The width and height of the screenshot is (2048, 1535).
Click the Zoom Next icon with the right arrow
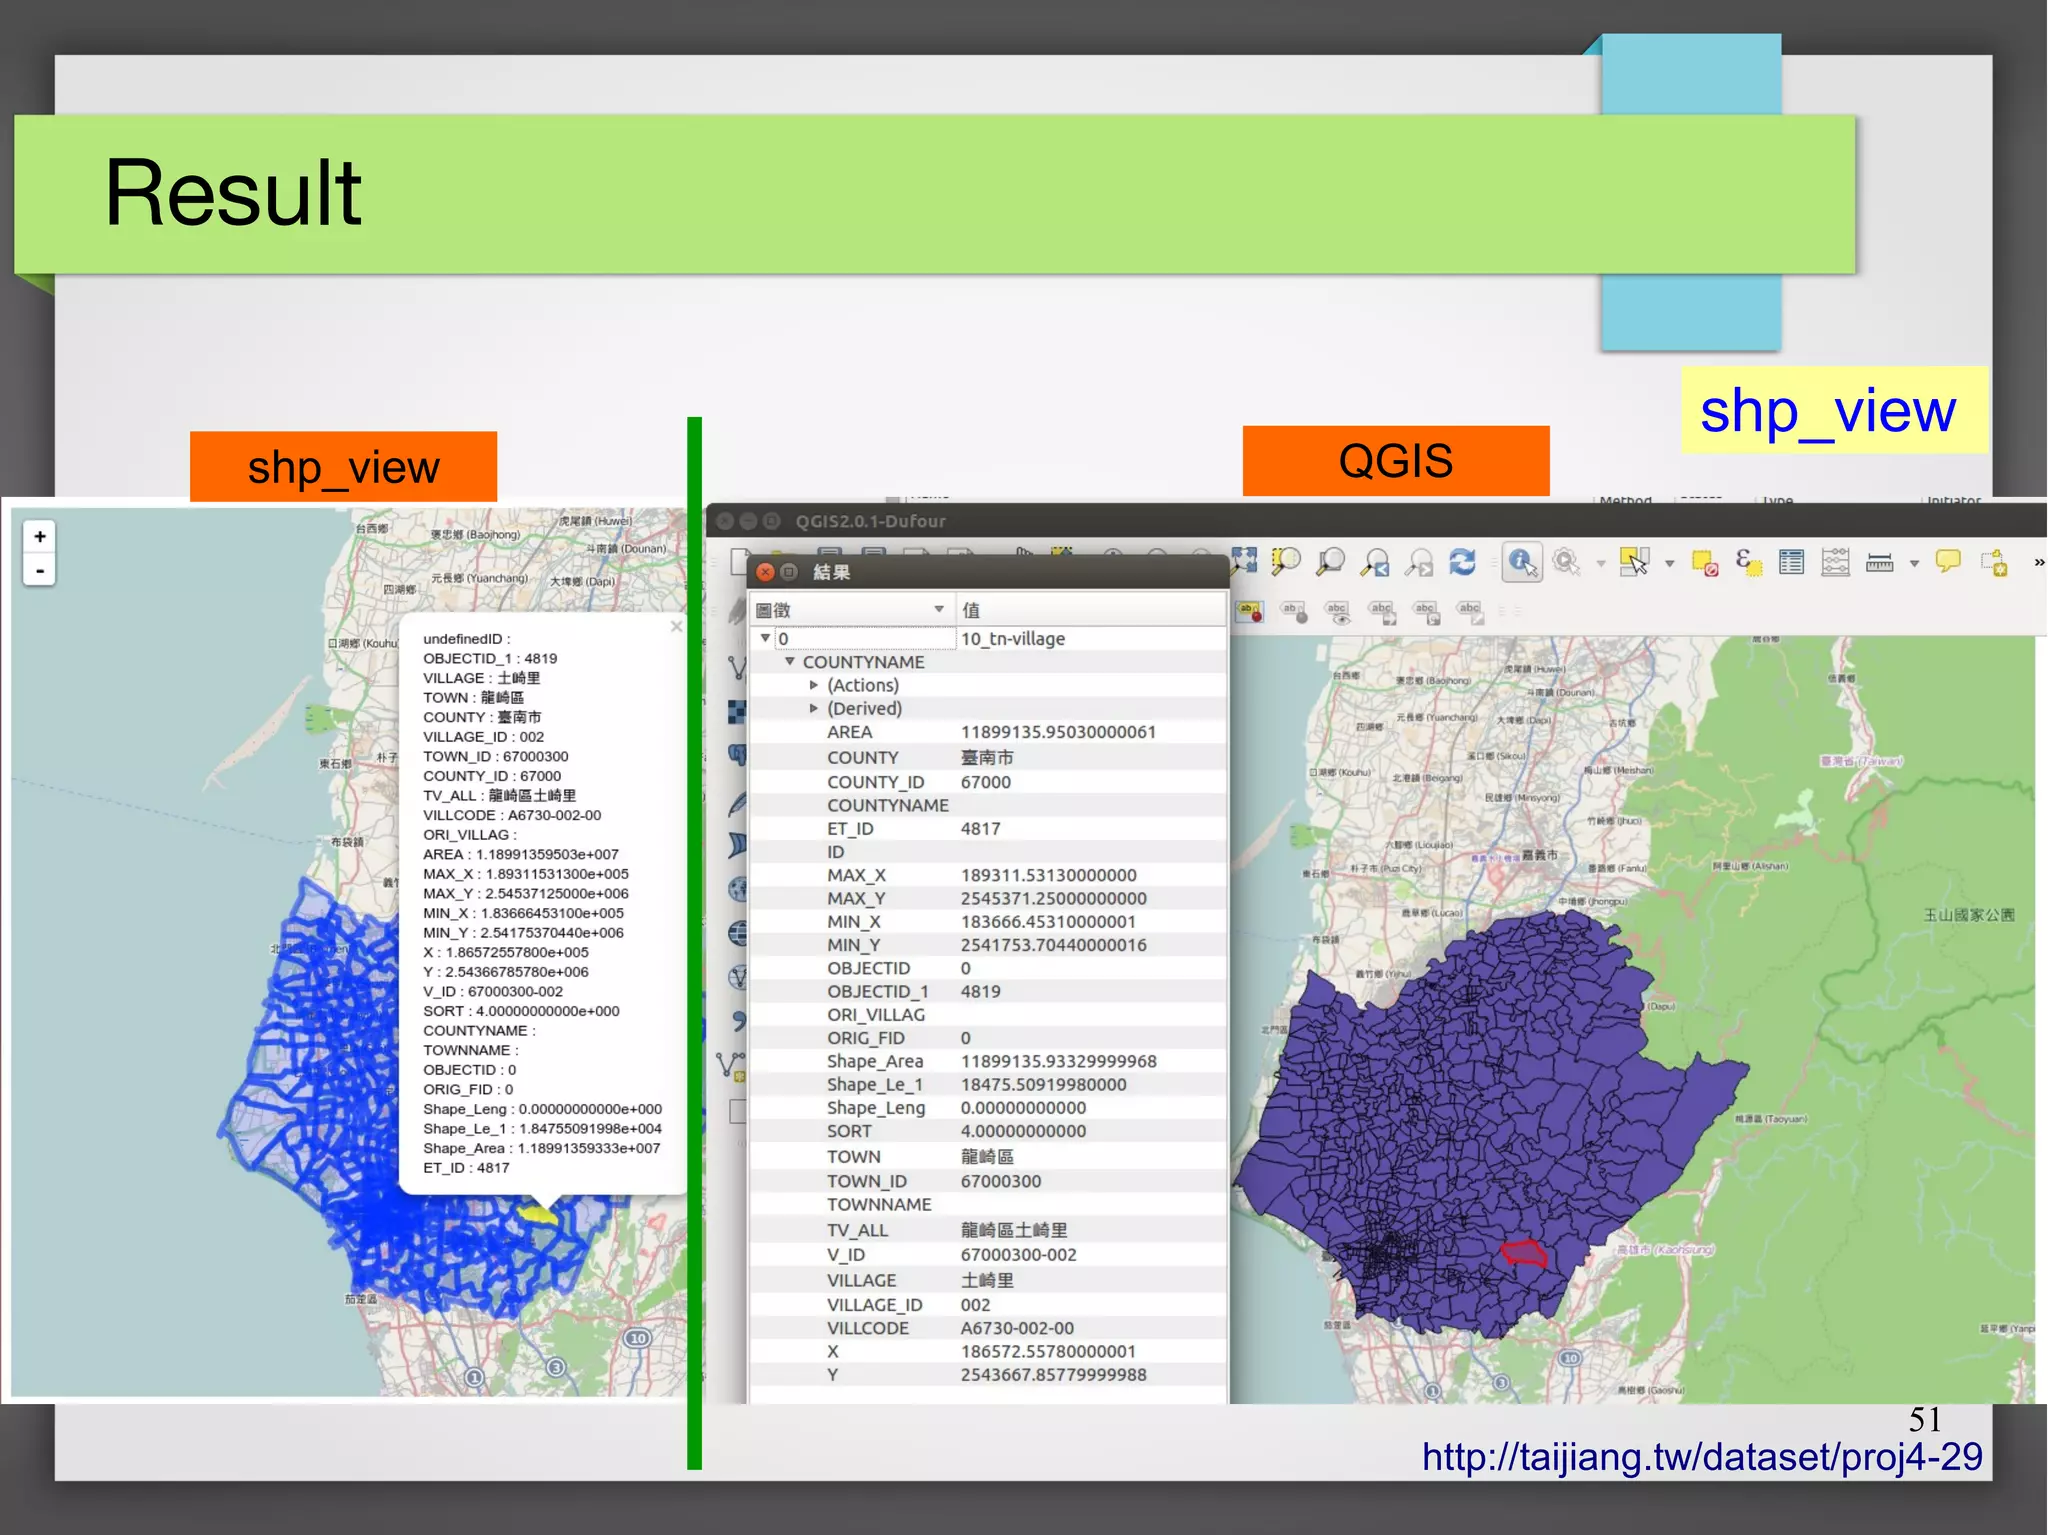(x=1419, y=563)
